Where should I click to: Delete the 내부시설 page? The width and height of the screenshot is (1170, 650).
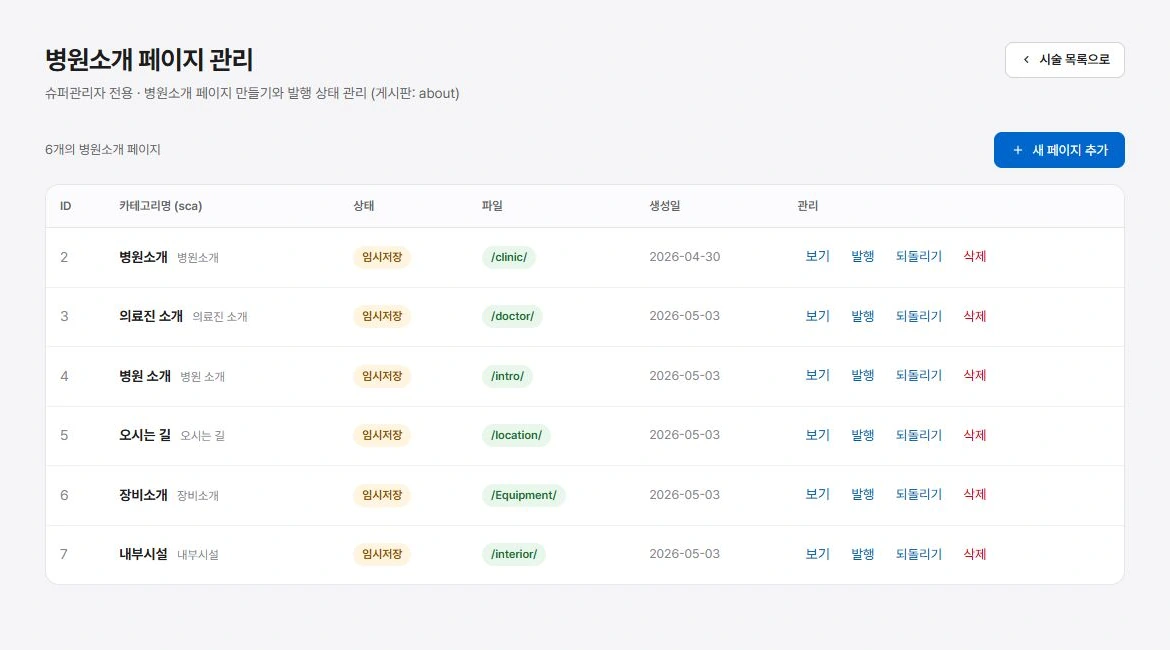(x=975, y=554)
